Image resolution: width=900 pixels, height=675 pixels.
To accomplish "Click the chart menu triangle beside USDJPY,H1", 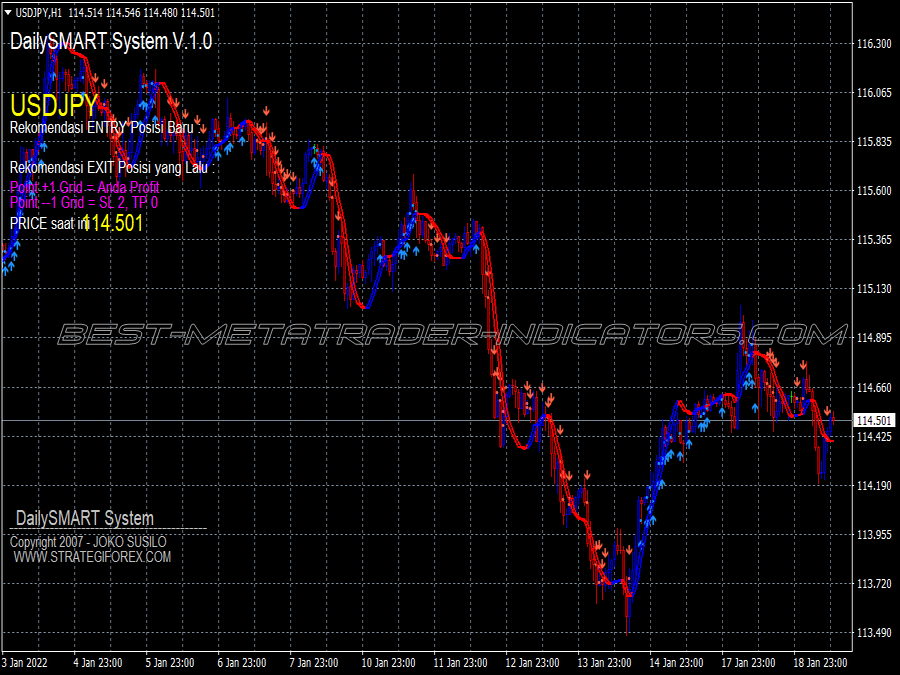I will [7, 13].
